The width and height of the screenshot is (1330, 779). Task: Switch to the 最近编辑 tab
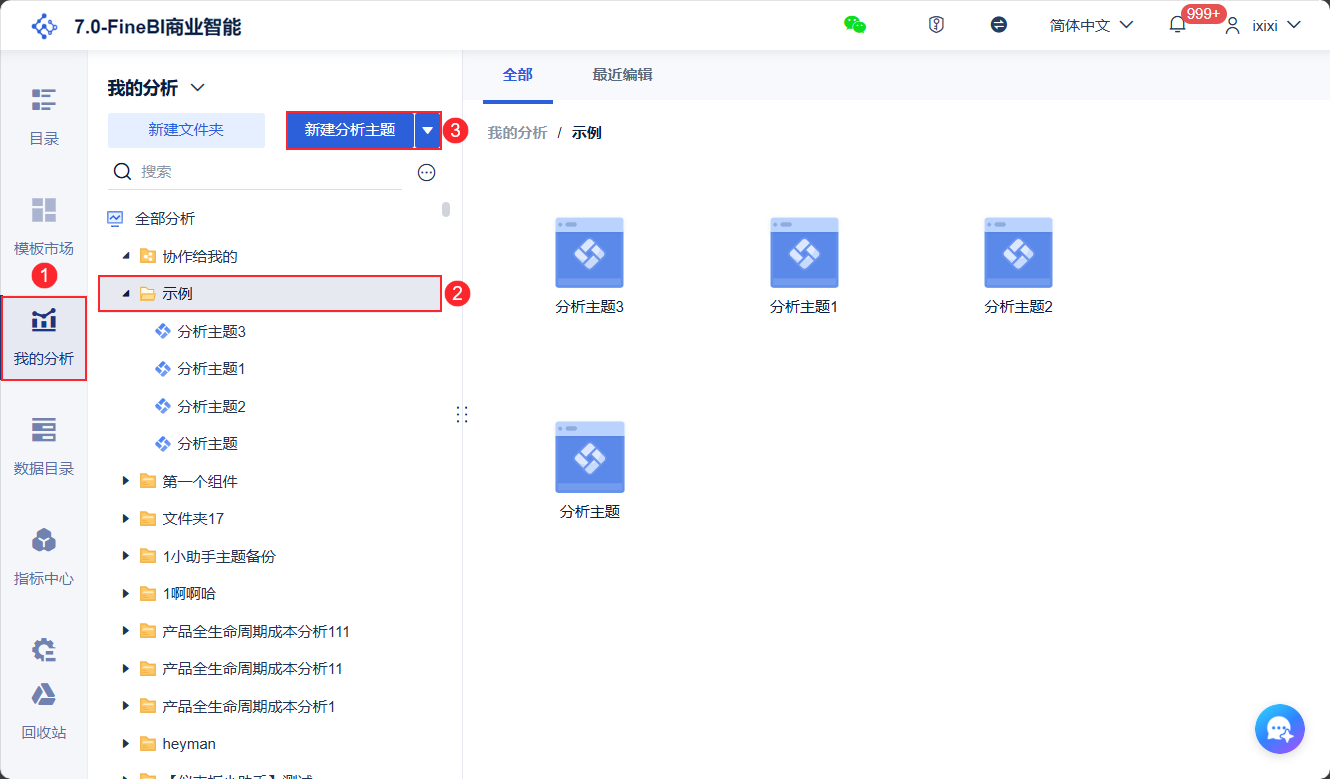point(622,75)
